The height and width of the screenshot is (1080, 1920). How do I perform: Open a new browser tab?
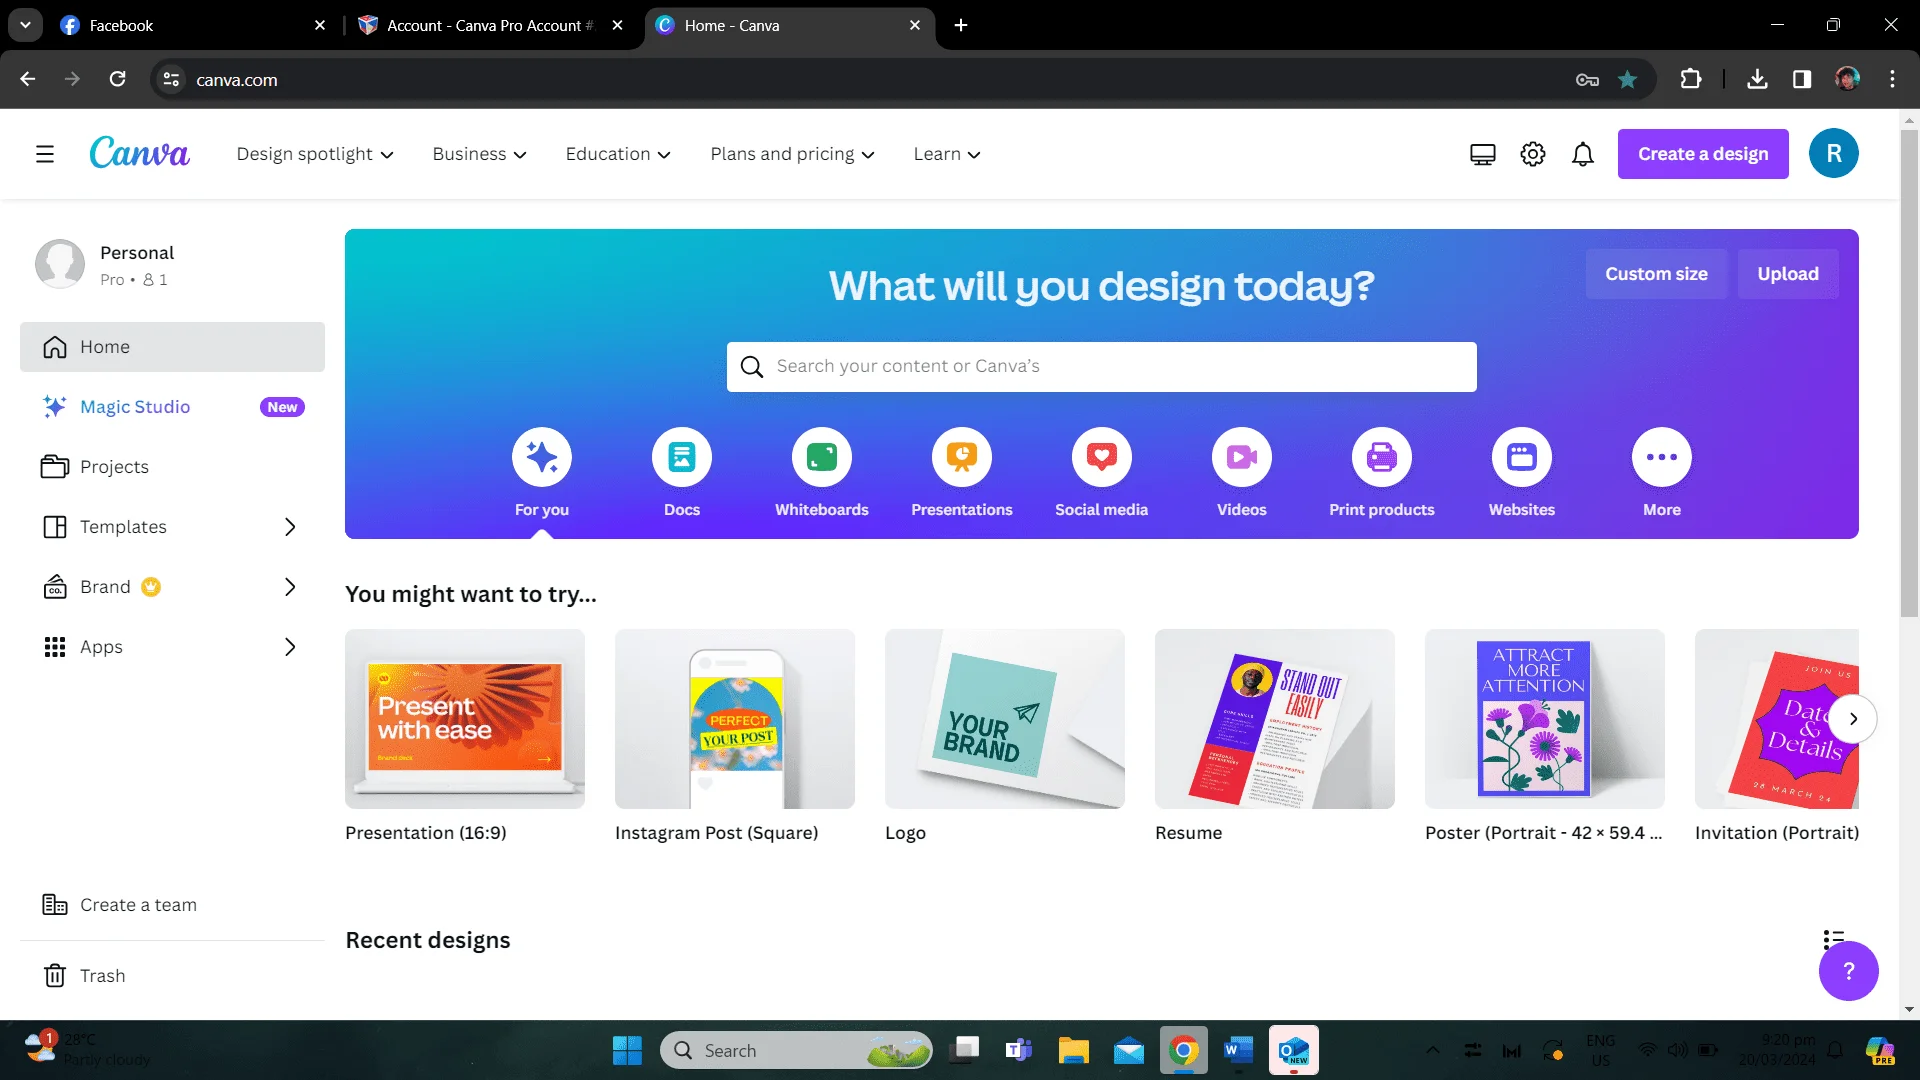coord(961,25)
